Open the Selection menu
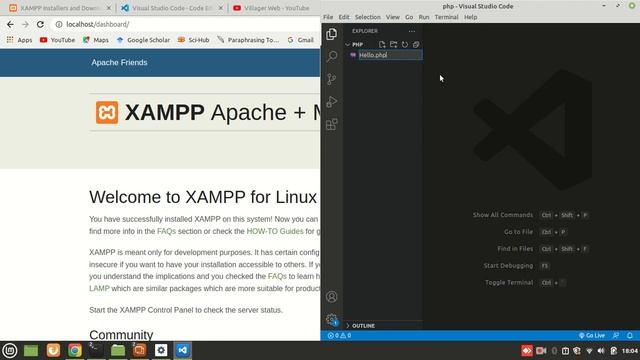Screen dimensions: 640x360 click(x=367, y=17)
